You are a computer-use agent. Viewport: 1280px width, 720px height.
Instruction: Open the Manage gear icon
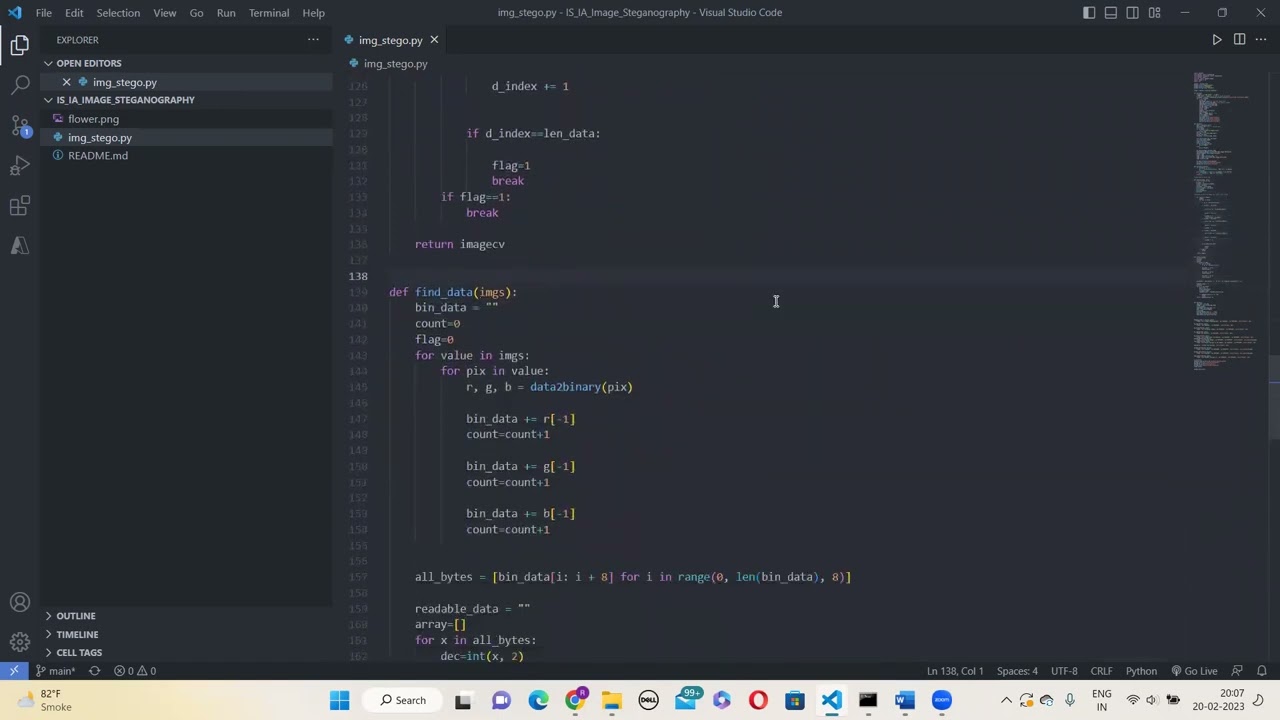click(20, 642)
